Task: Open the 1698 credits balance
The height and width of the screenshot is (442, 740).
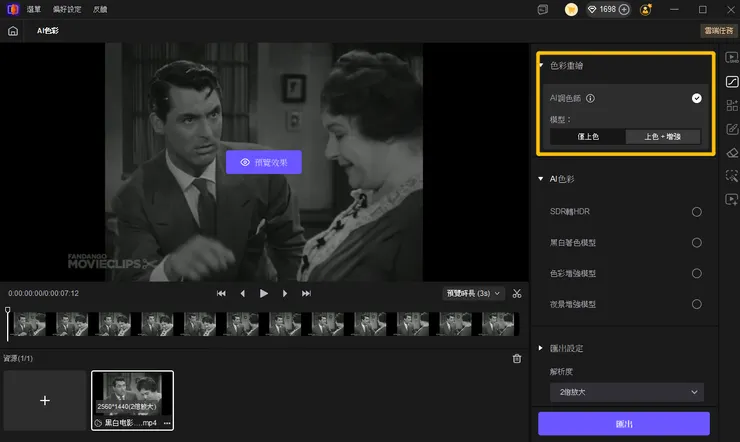Action: 608,9
